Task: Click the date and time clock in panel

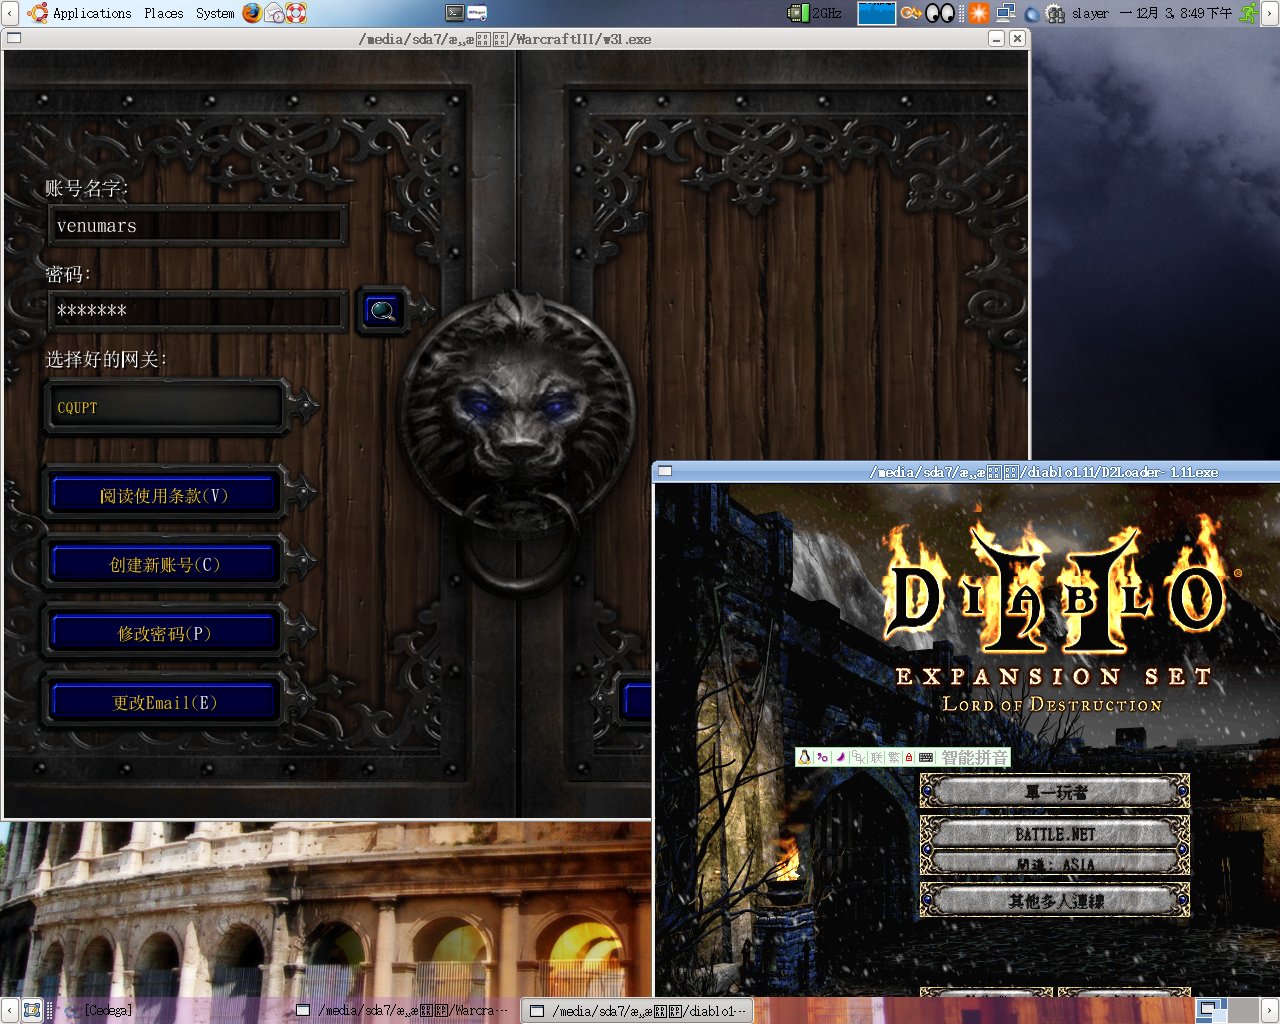Action: click(x=1176, y=13)
